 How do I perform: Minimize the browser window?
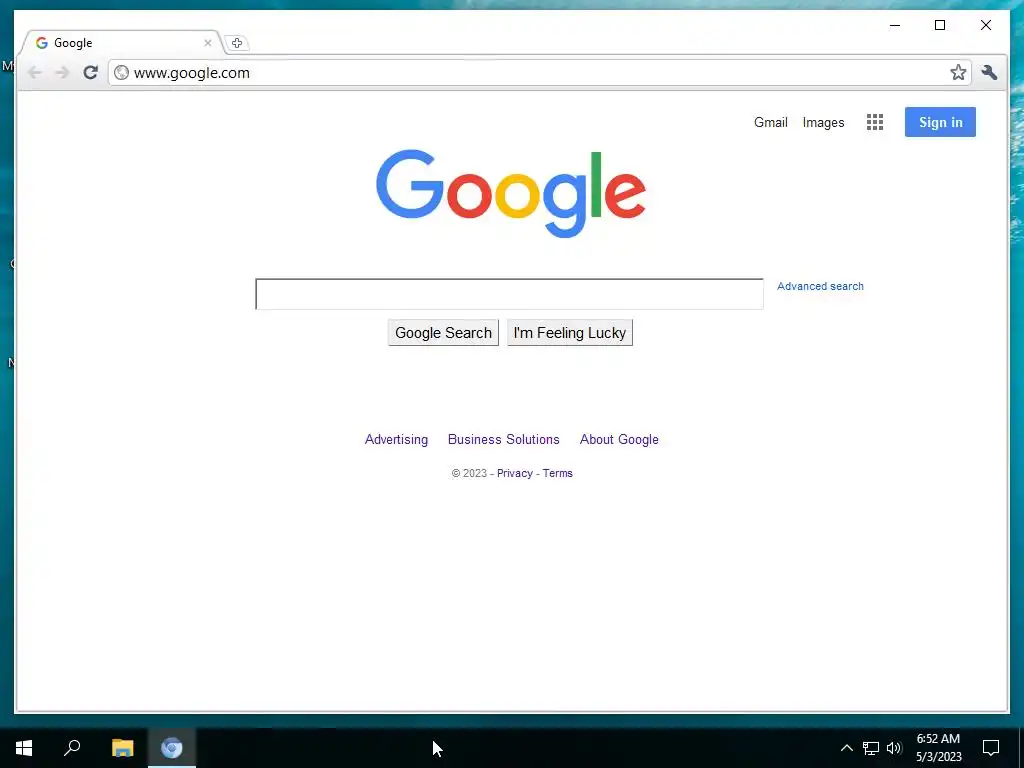(x=895, y=25)
